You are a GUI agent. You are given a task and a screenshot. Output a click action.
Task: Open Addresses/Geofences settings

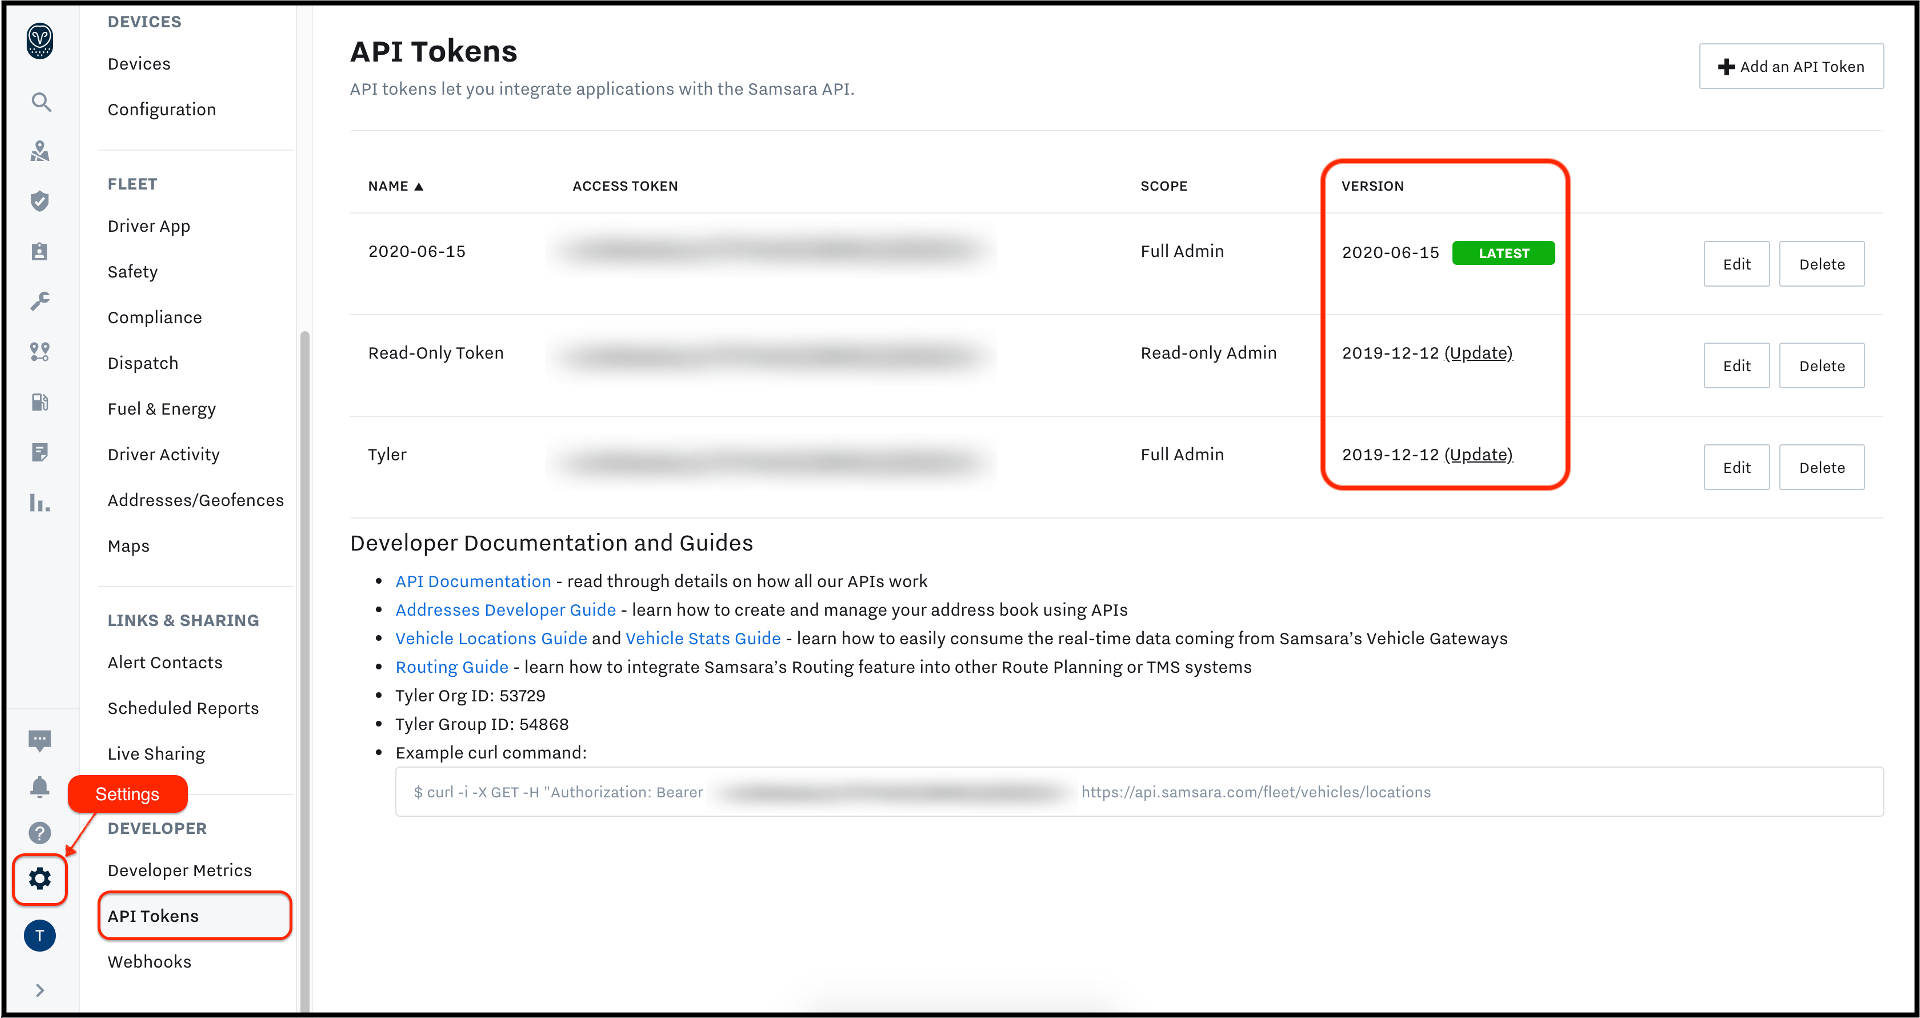pyautogui.click(x=196, y=501)
